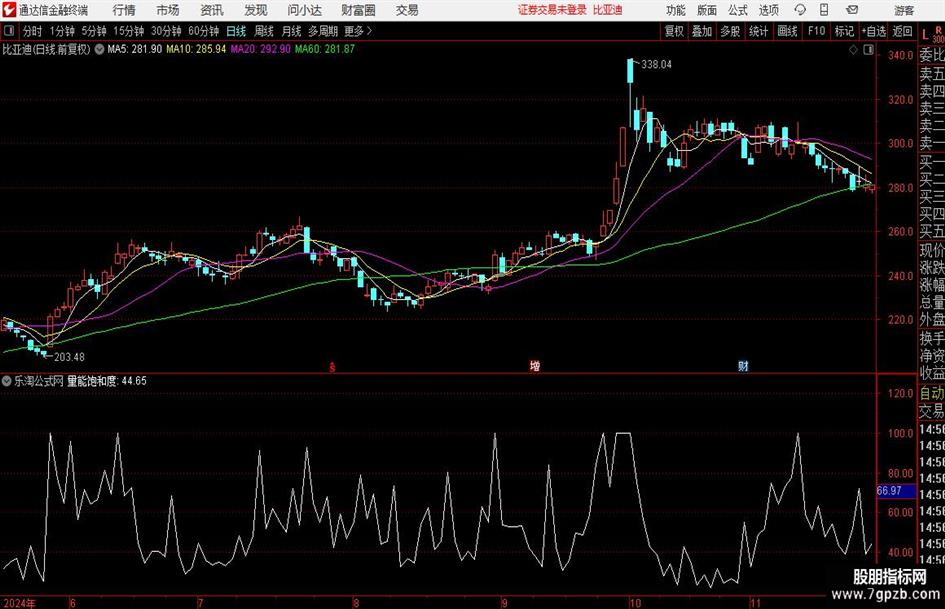Viewport: 945px width, 609px height.
Task: Open the 公式 menu
Action: [738, 10]
